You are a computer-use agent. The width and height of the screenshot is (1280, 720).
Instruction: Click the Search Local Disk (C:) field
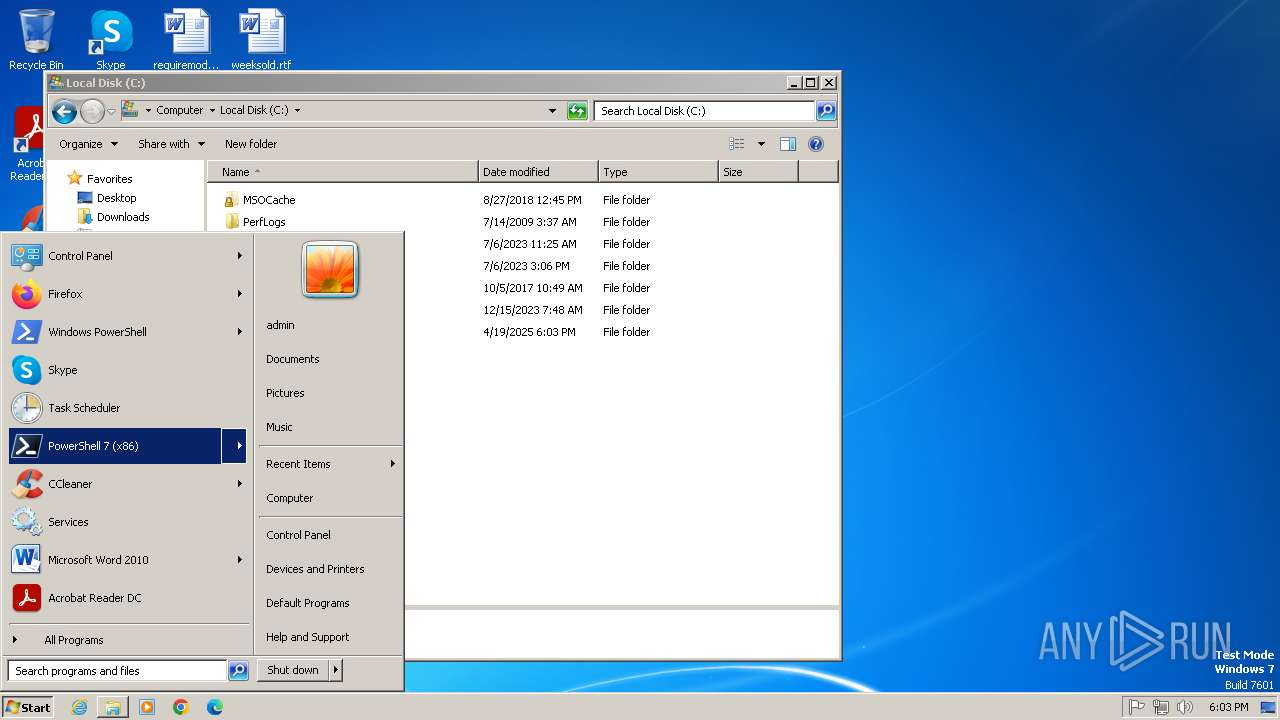tap(705, 111)
